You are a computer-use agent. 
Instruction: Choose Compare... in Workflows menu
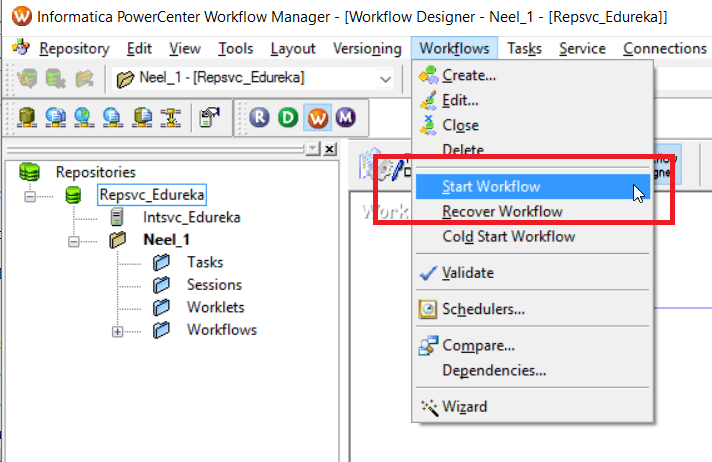pyautogui.click(x=532, y=346)
